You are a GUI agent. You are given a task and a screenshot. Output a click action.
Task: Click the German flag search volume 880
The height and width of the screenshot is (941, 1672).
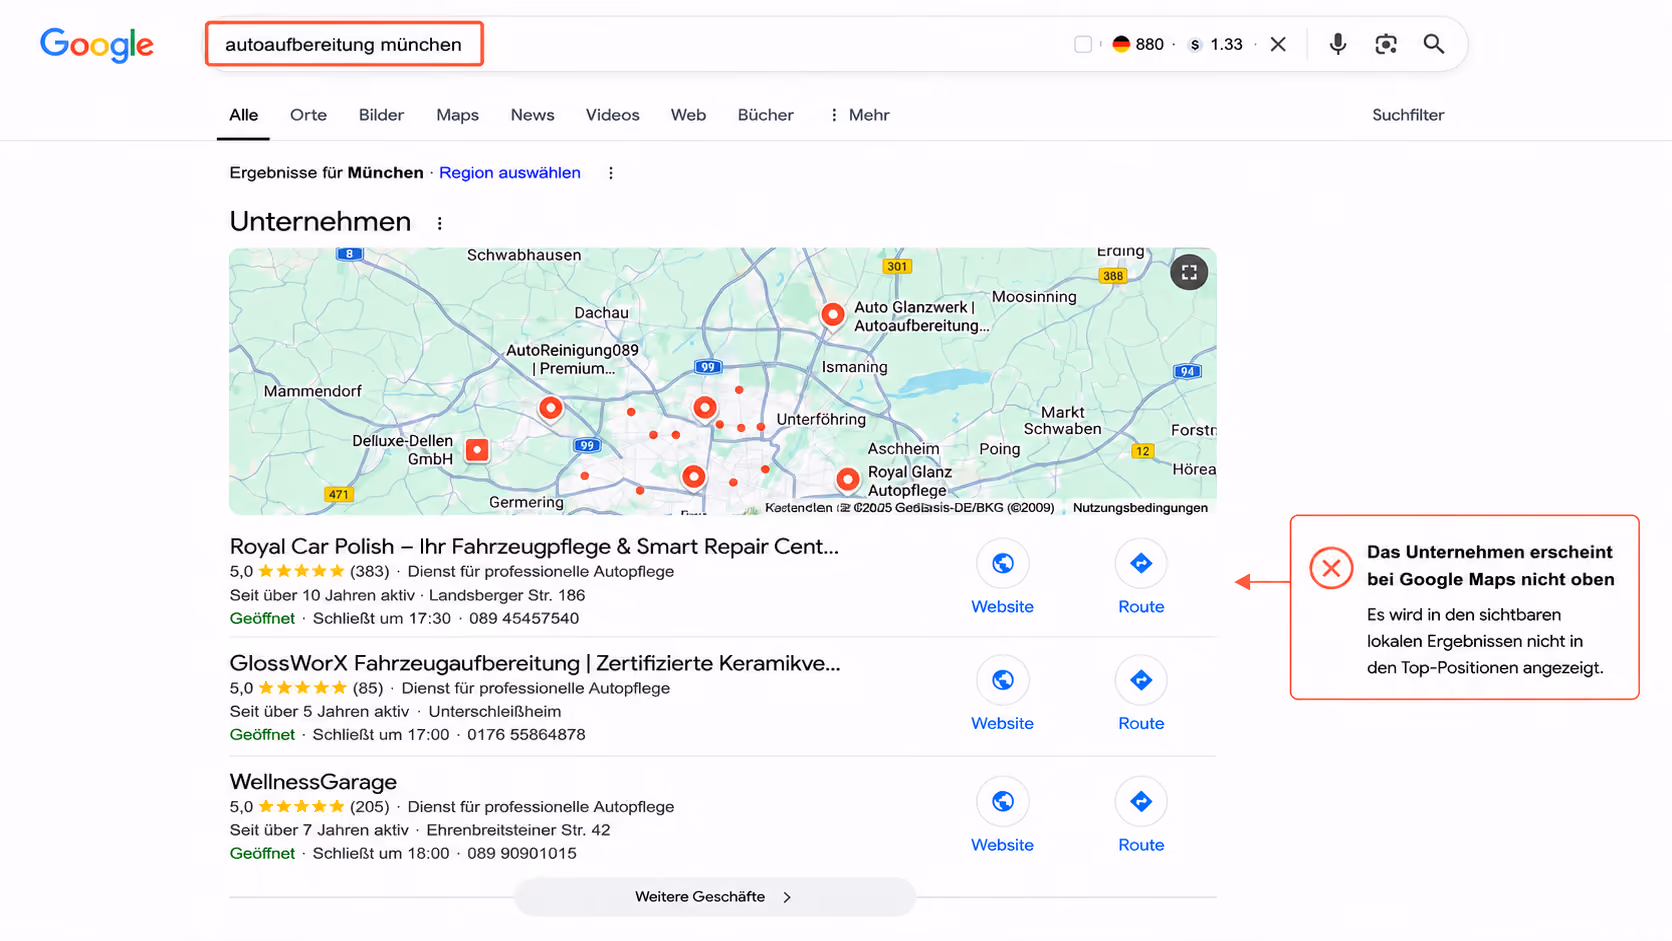pos(1138,44)
